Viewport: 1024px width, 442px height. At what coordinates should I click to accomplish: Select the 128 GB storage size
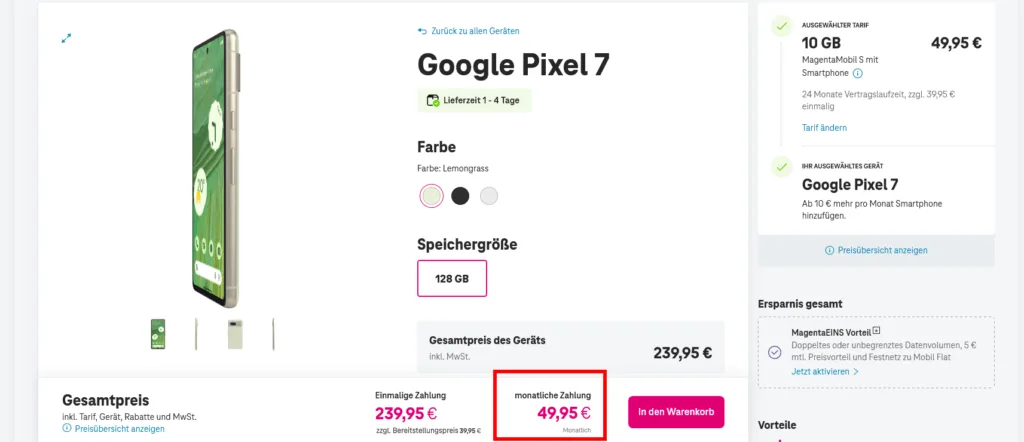click(x=452, y=279)
